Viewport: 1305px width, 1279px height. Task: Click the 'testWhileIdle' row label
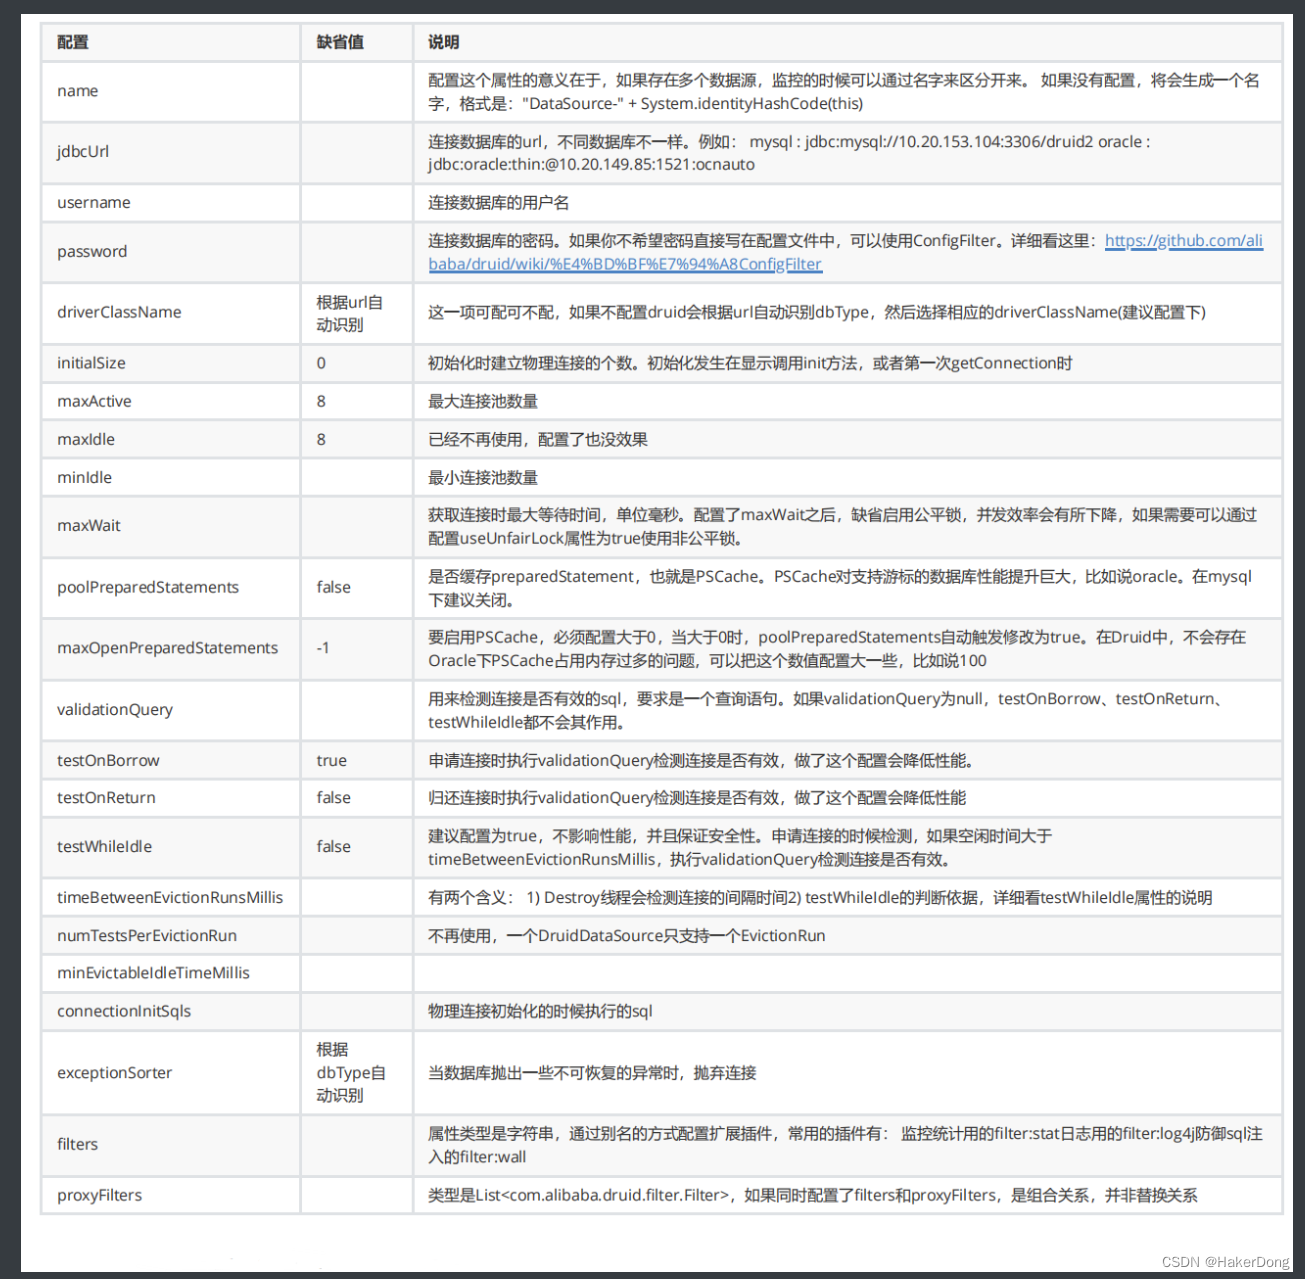click(104, 846)
